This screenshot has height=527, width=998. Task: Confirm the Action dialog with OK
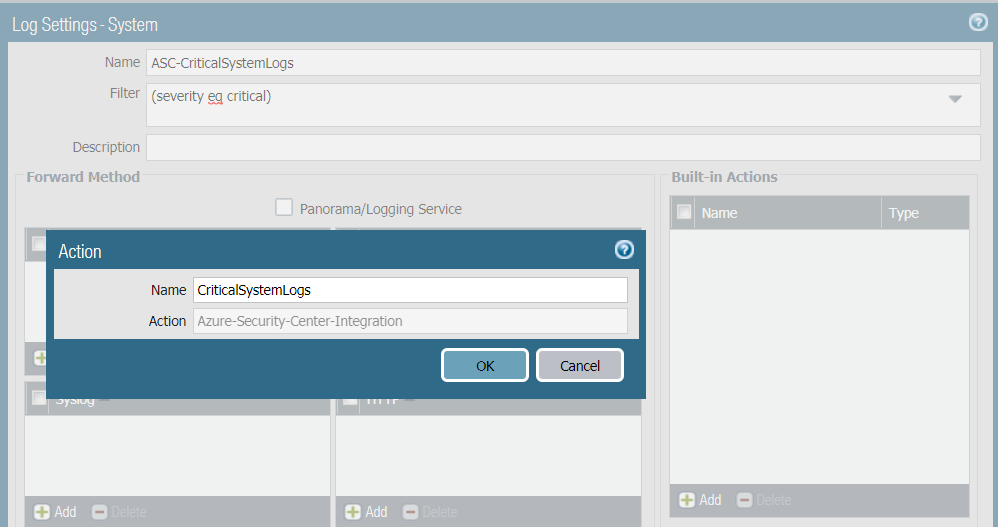coord(485,366)
